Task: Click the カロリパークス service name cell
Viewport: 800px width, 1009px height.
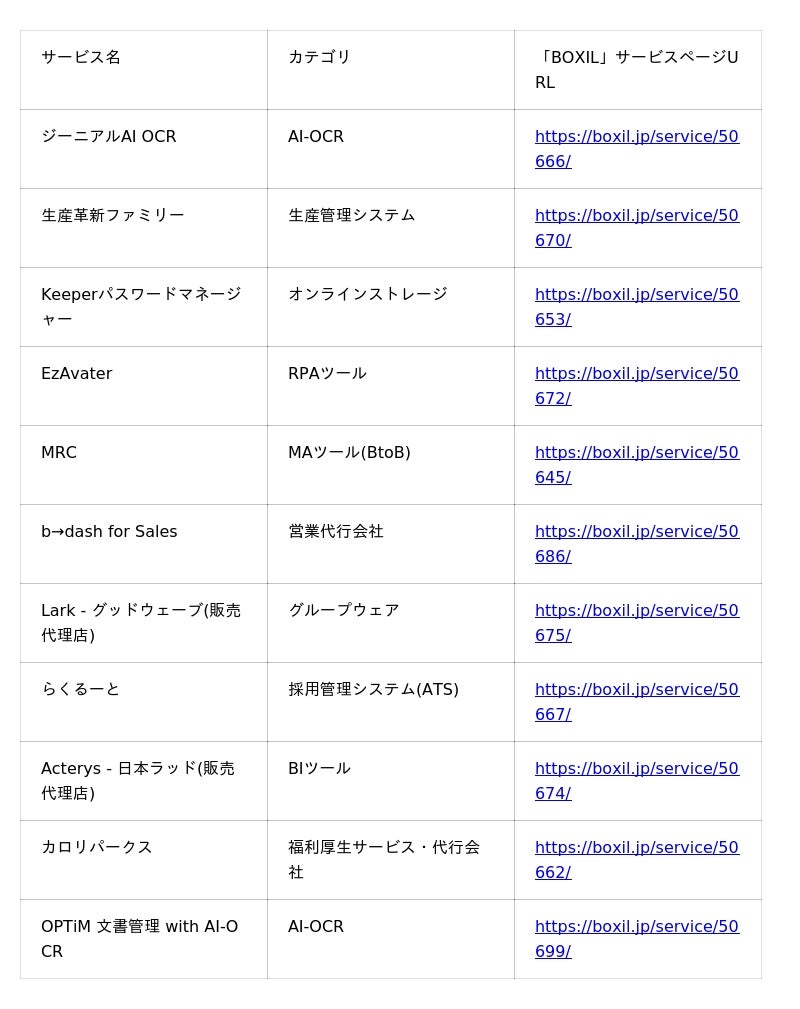Action: click(x=97, y=848)
